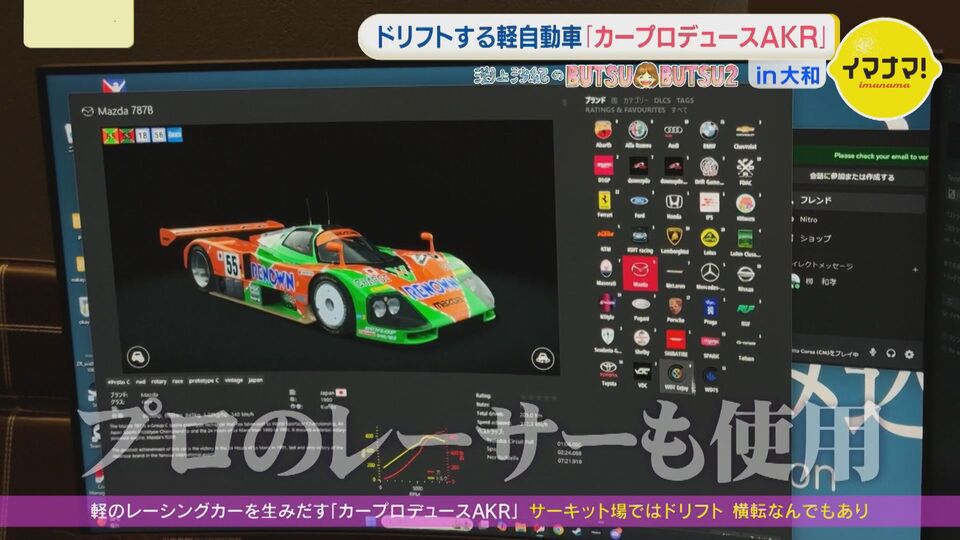Select the RUF brand icon
This screenshot has height=540, width=960.
[x=746, y=309]
